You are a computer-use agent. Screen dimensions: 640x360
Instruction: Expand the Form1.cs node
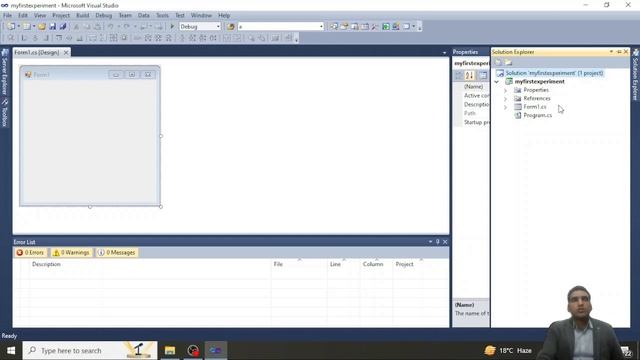click(505, 107)
